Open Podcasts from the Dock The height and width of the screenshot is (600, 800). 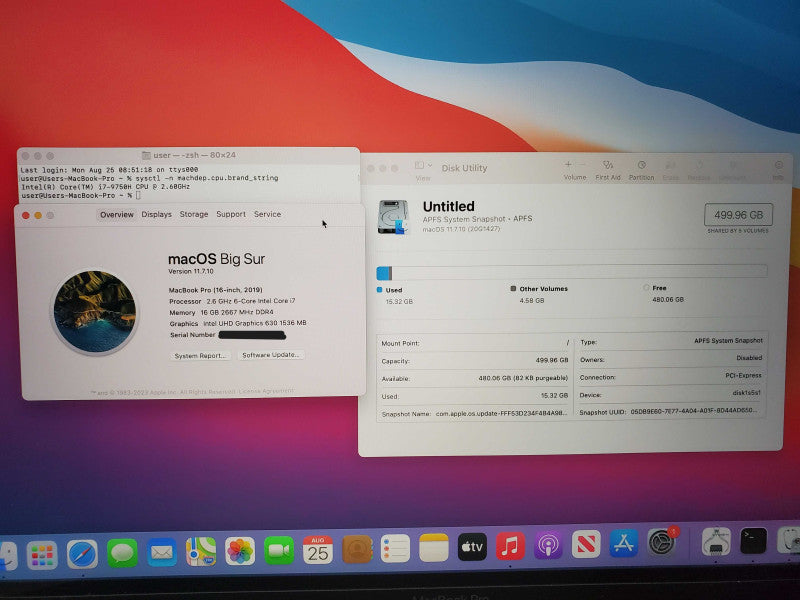pyautogui.click(x=548, y=545)
